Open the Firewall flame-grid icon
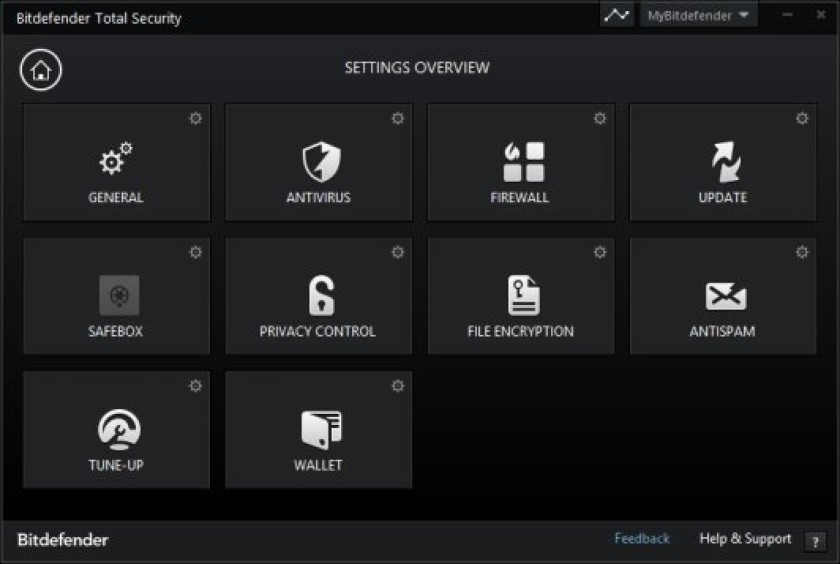840x564 pixels. click(x=523, y=162)
